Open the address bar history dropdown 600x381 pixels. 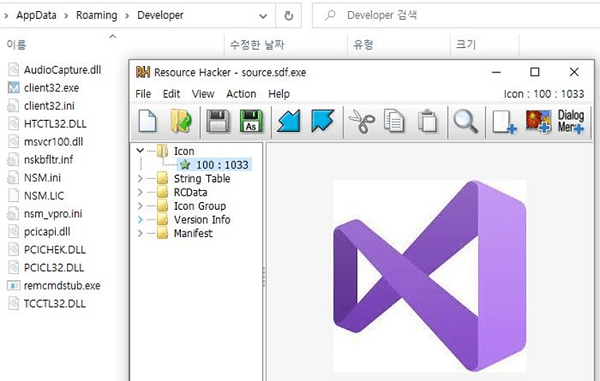pyautogui.click(x=263, y=16)
